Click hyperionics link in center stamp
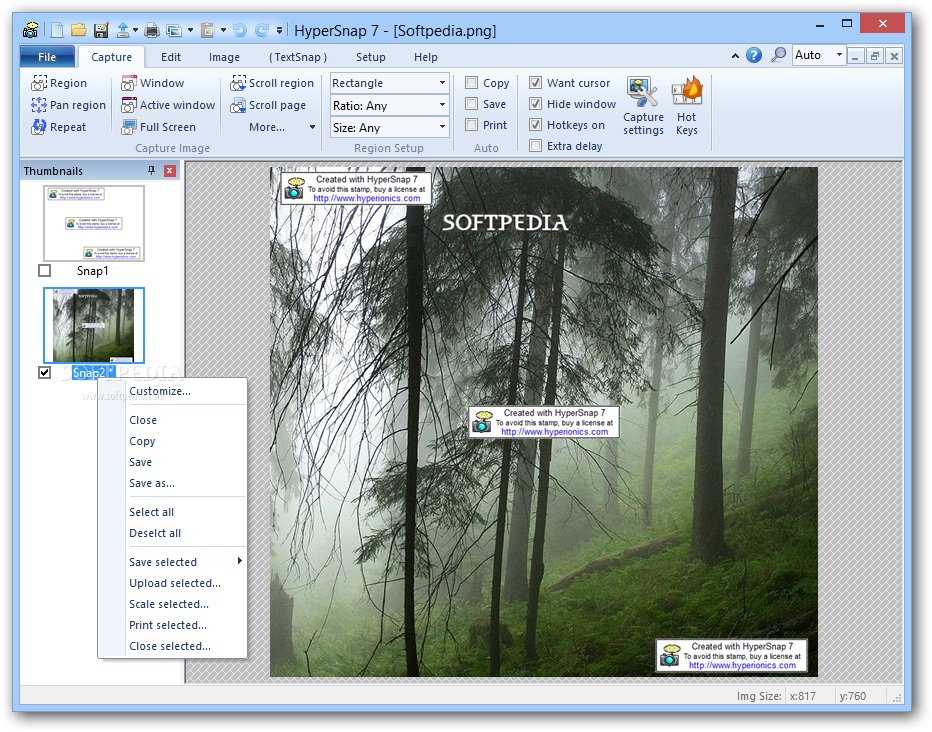Viewport: 932px width, 732px height. (x=554, y=432)
